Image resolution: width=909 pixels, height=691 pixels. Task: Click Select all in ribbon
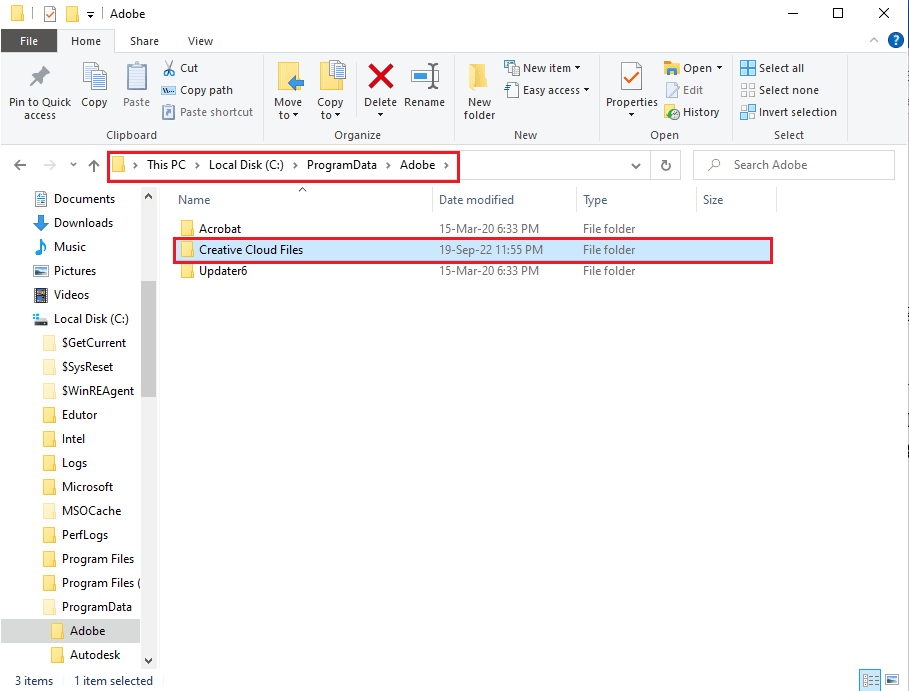click(772, 68)
